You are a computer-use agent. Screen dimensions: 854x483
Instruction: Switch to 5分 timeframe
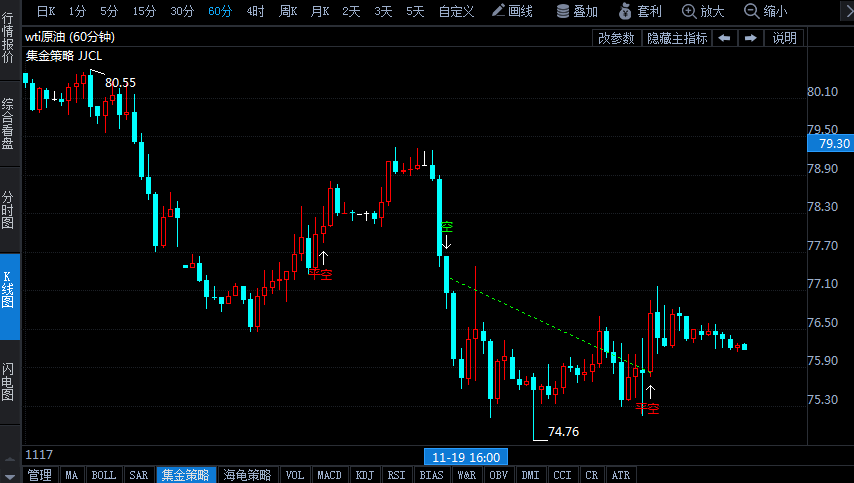[109, 11]
